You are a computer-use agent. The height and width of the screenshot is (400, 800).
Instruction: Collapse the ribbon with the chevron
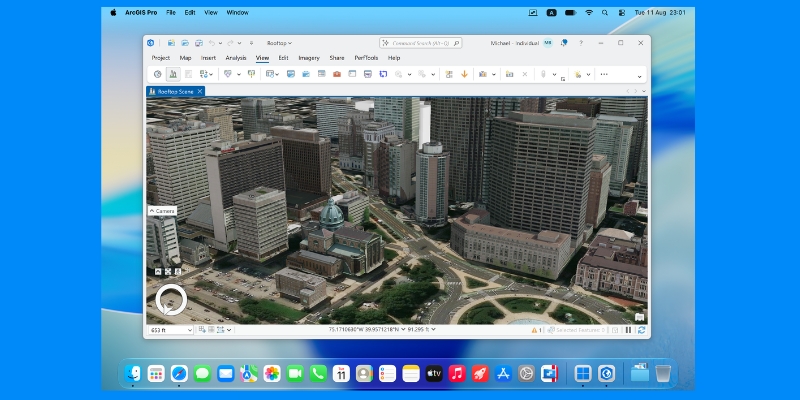[x=639, y=77]
